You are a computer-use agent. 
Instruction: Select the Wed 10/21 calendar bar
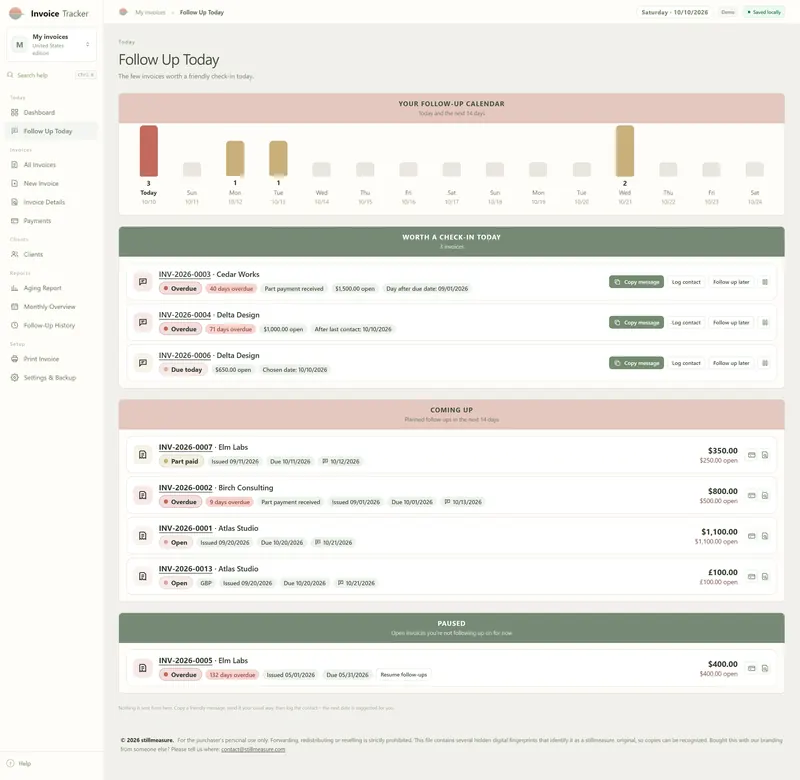click(624, 151)
